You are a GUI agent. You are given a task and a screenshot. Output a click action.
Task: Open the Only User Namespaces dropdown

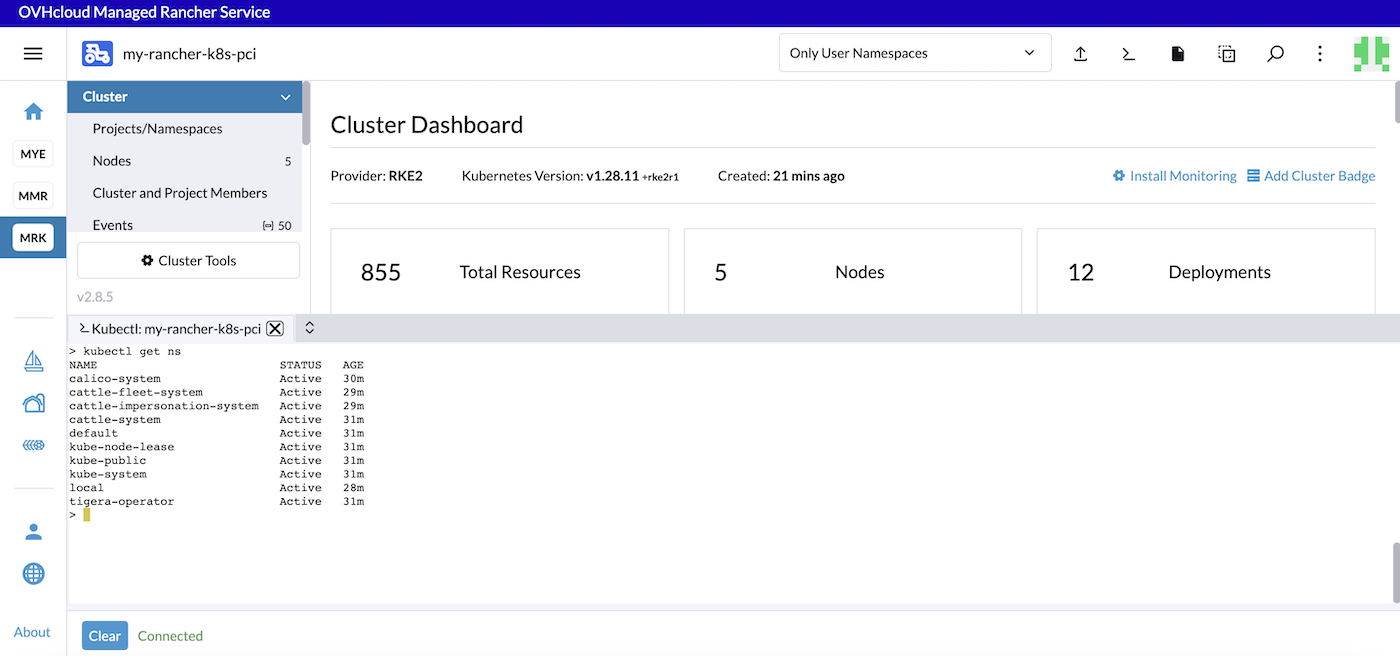tap(914, 52)
